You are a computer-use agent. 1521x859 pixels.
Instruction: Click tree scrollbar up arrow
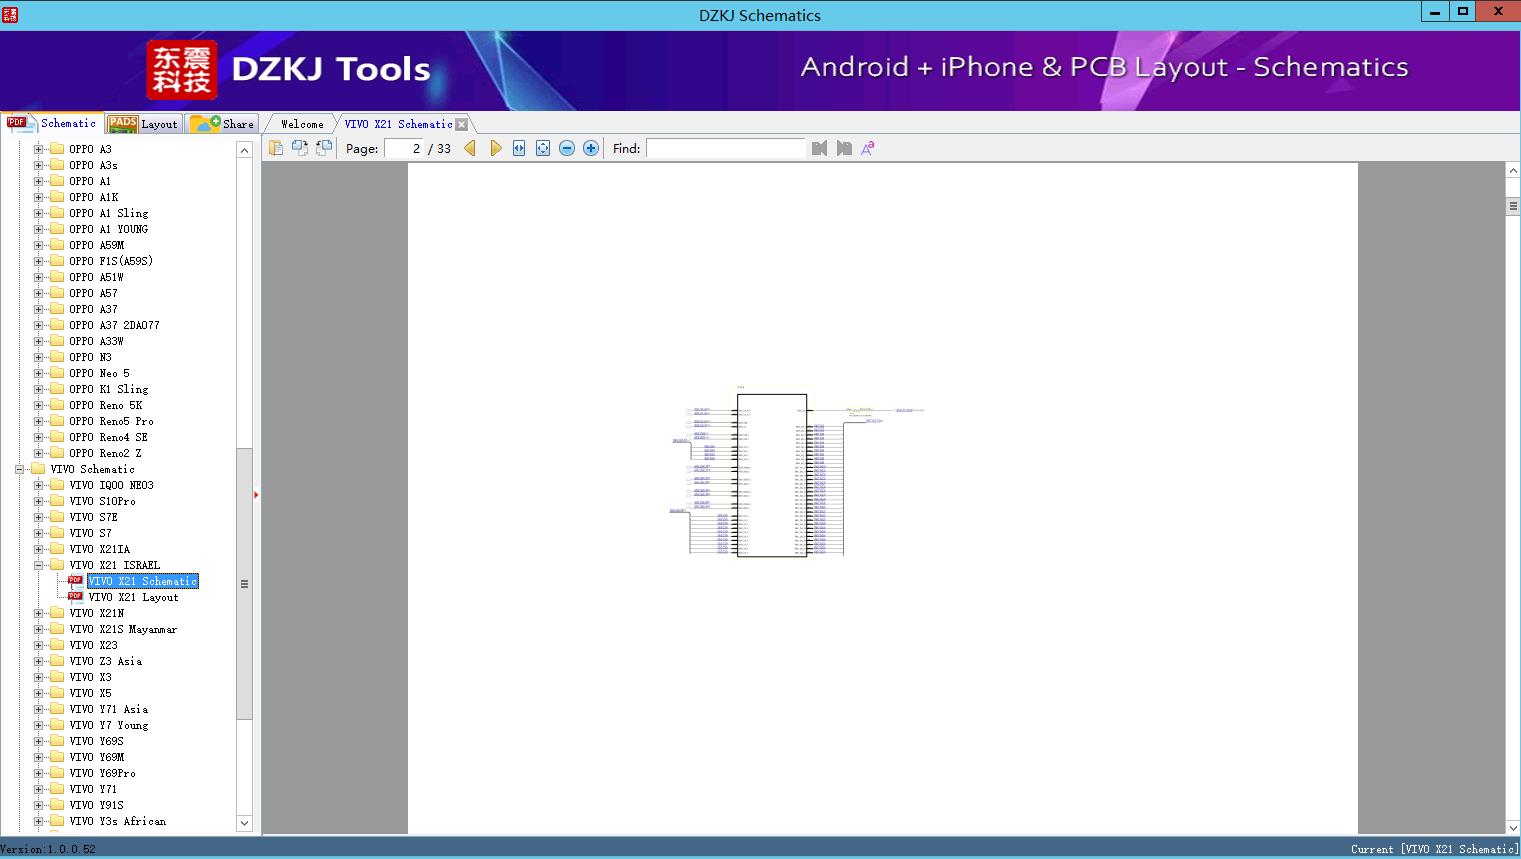point(244,150)
